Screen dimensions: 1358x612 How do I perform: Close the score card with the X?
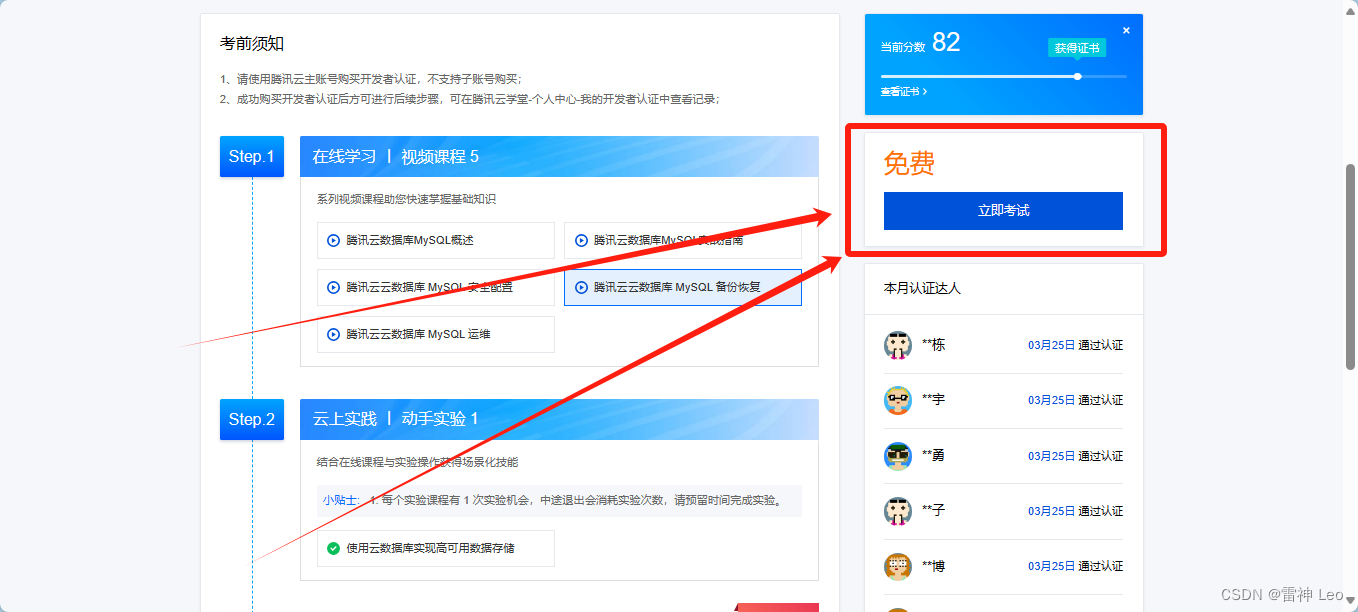(1126, 30)
